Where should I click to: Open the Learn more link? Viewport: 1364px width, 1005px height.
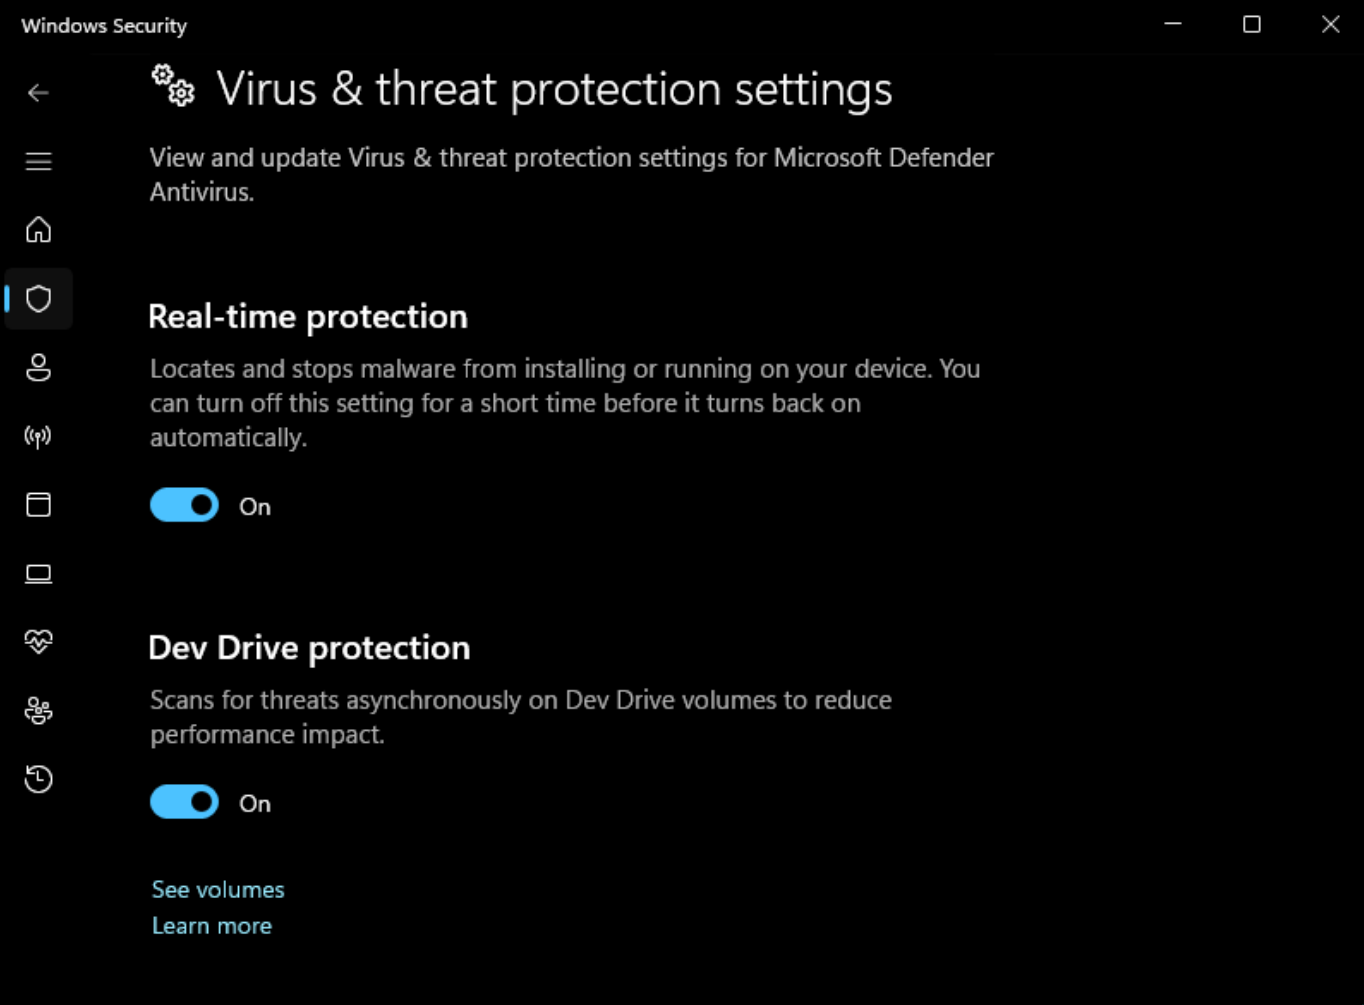tap(212, 925)
